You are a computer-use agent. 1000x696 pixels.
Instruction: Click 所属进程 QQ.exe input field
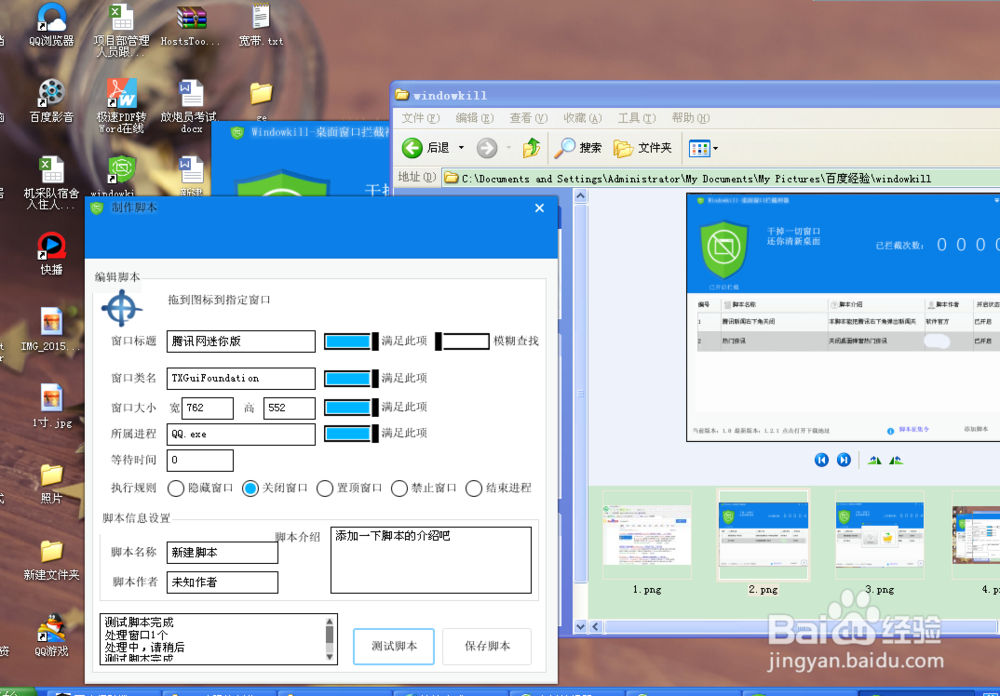click(x=241, y=434)
